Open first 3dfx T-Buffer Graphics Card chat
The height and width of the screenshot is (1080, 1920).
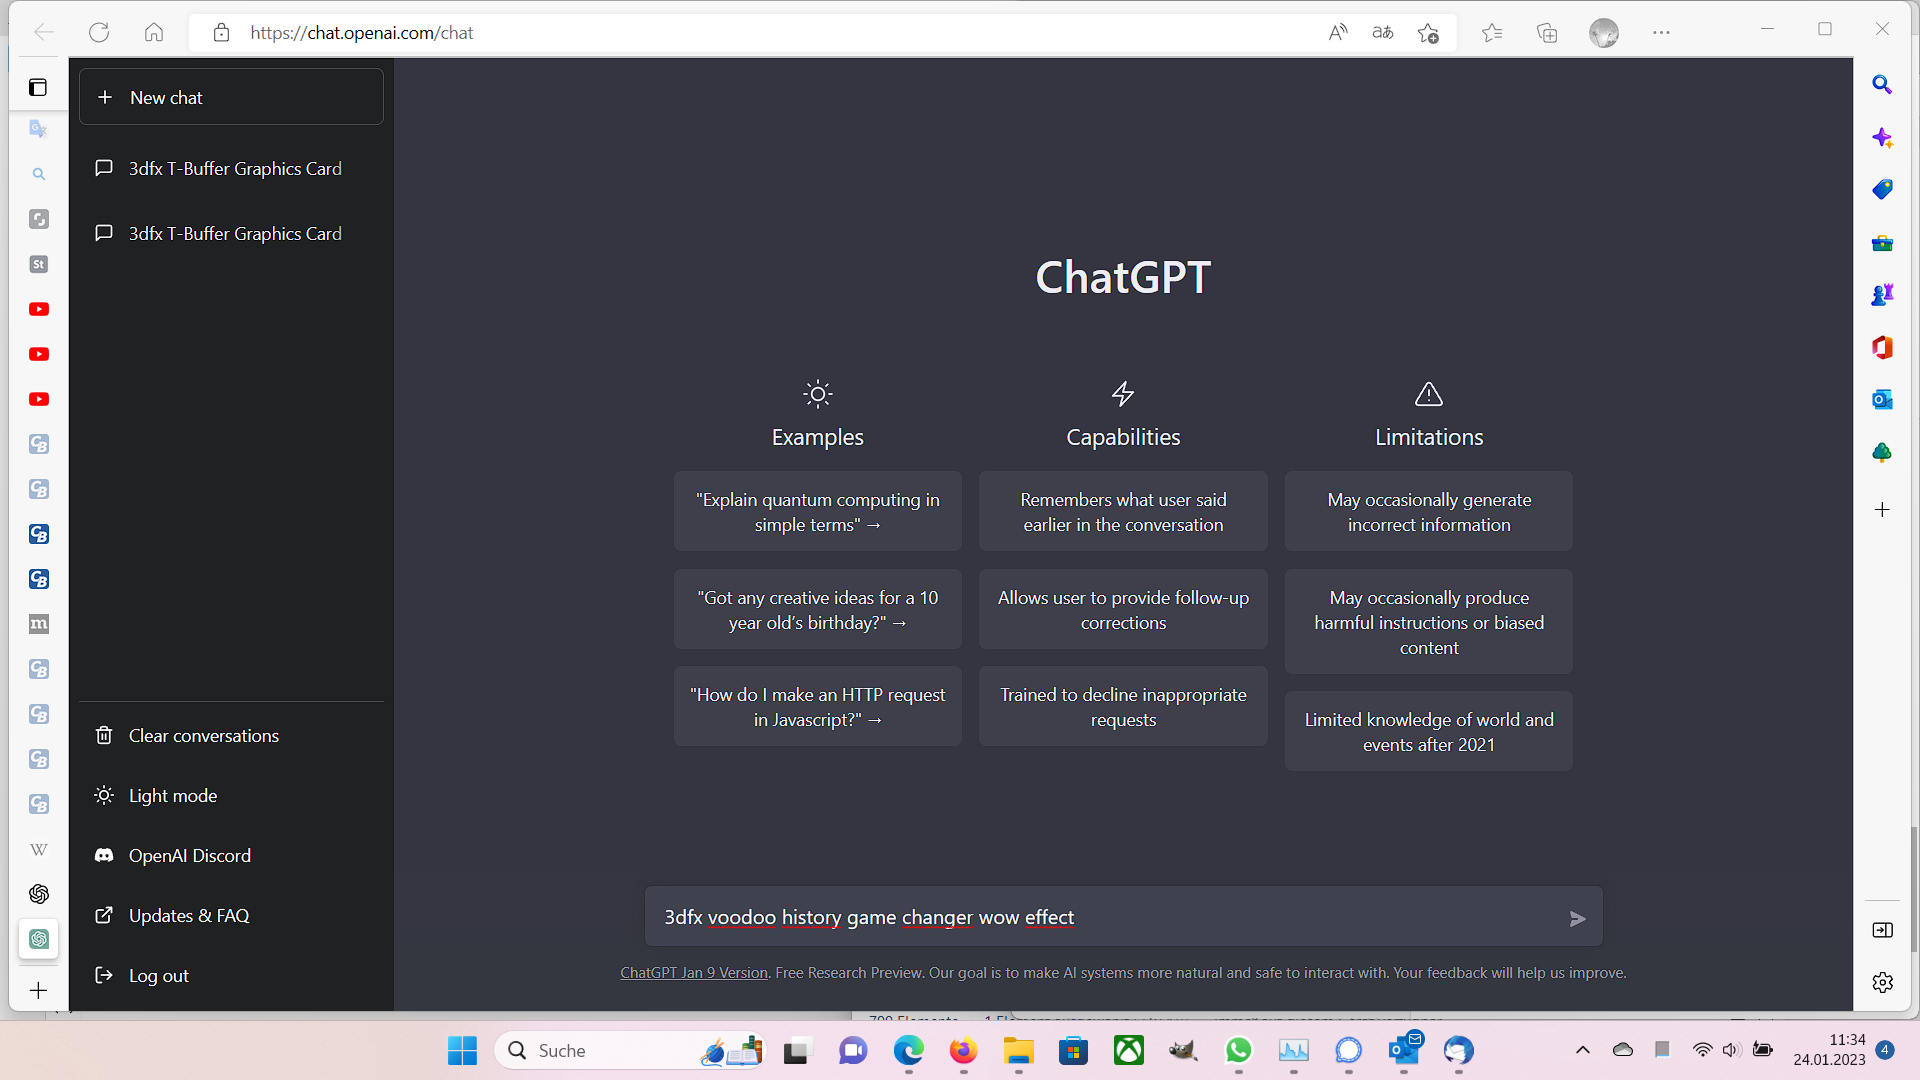click(234, 169)
